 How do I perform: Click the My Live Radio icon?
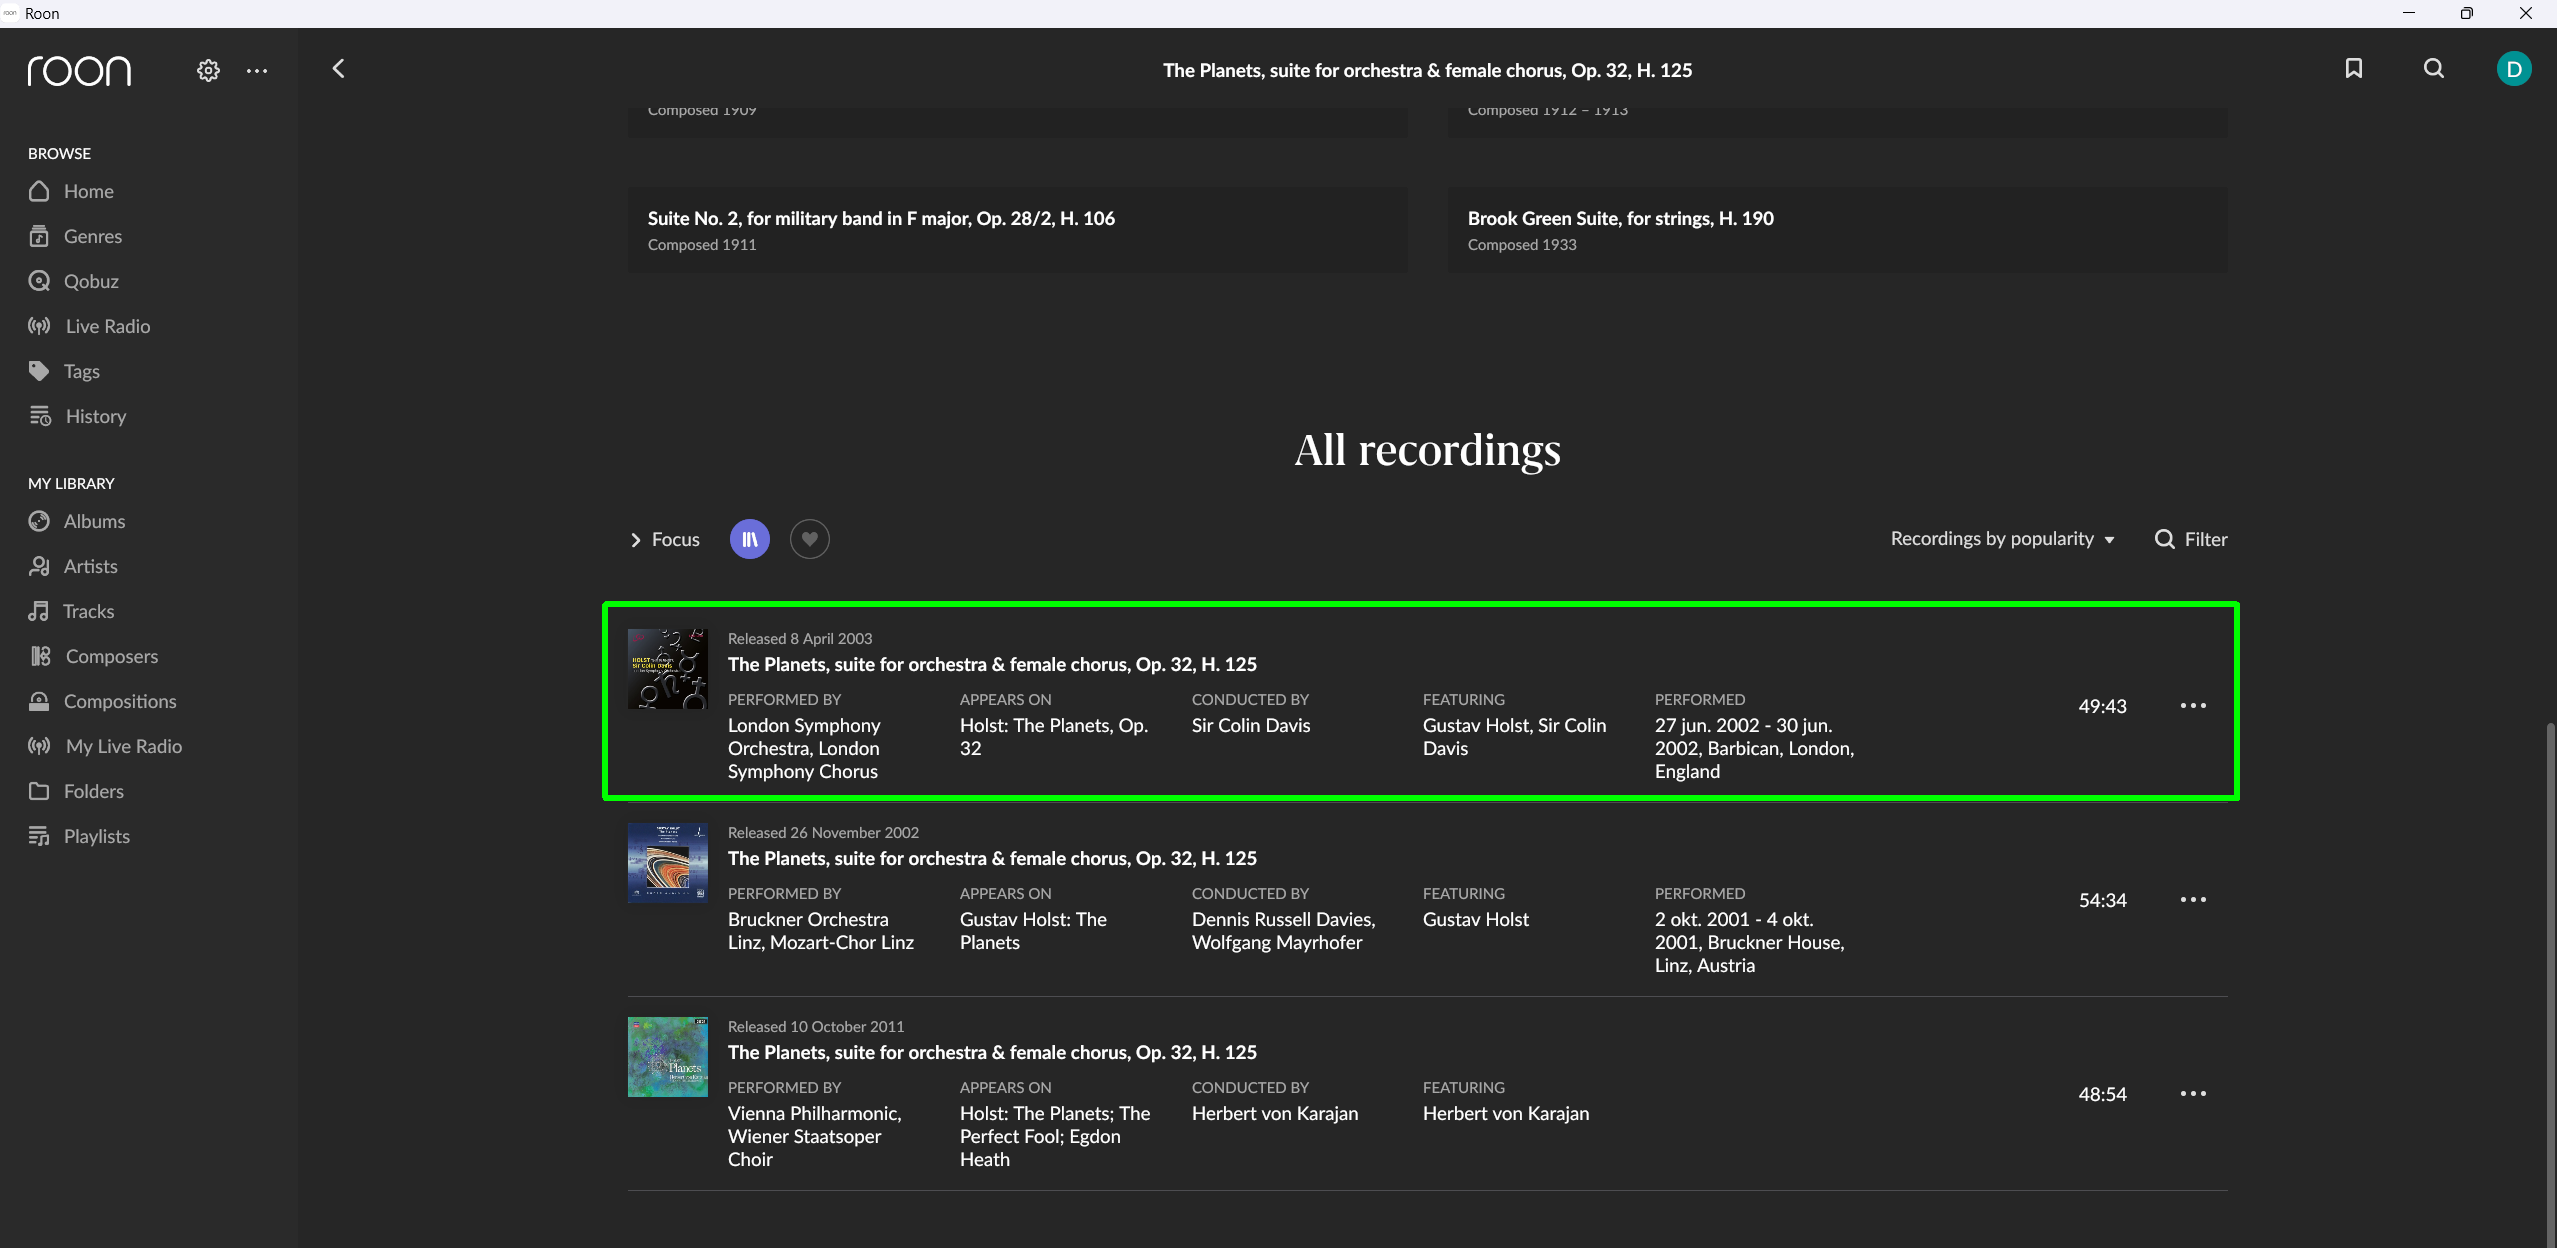(x=39, y=746)
